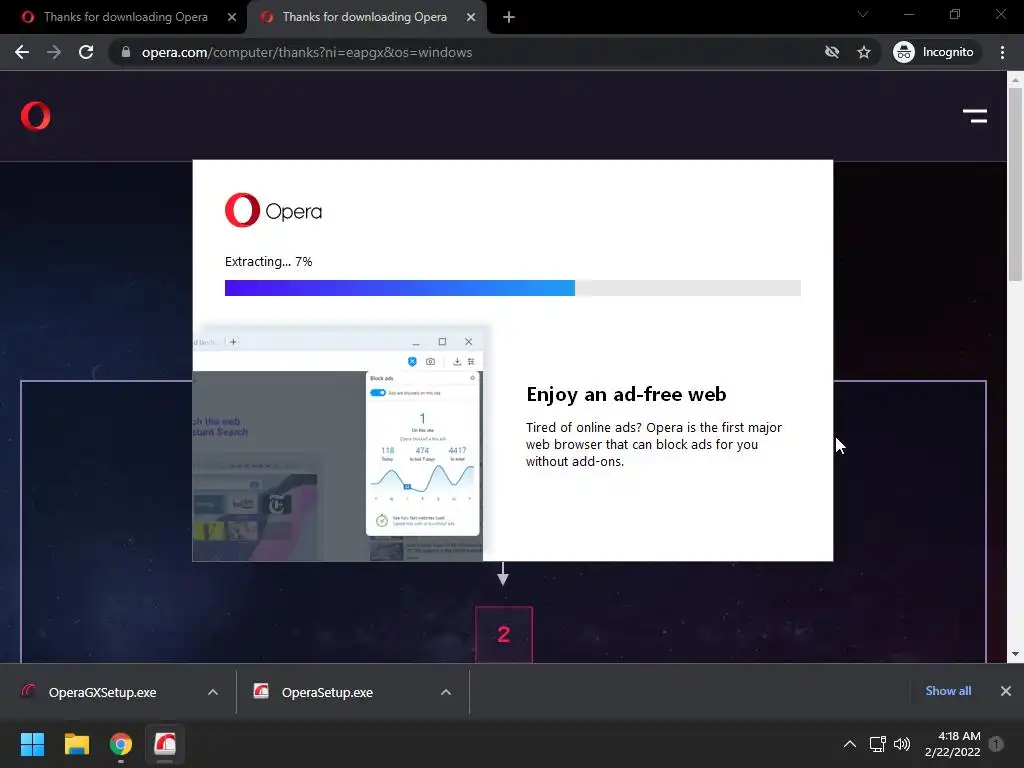Screen dimensions: 1024x768
Task: Expand options for OperaSetup.exe
Action: 446,692
